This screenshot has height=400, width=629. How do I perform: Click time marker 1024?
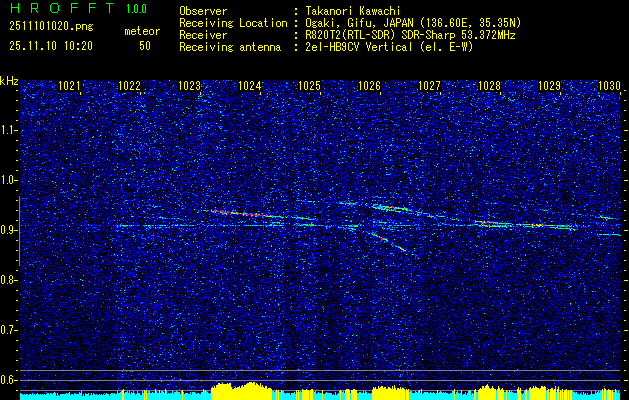250,85
